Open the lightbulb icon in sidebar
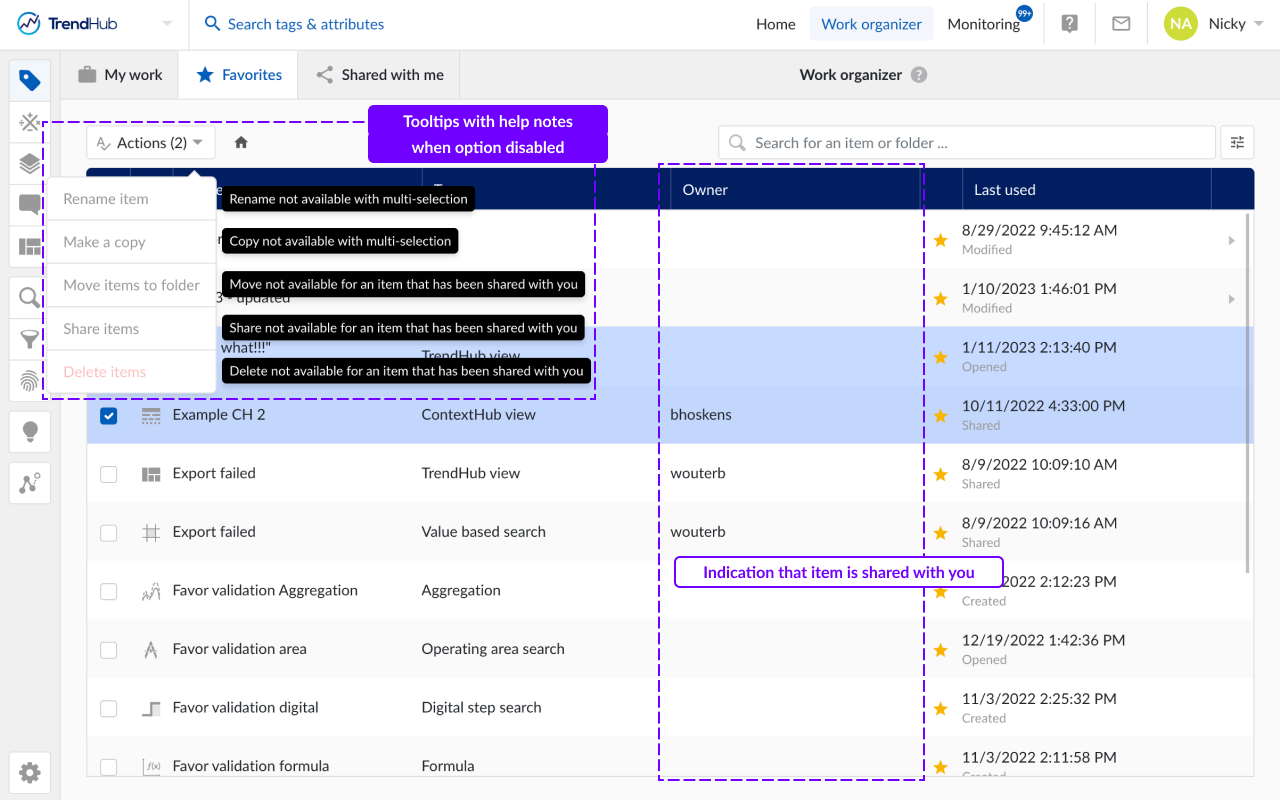Screen dimensions: 1280x800 [30, 432]
